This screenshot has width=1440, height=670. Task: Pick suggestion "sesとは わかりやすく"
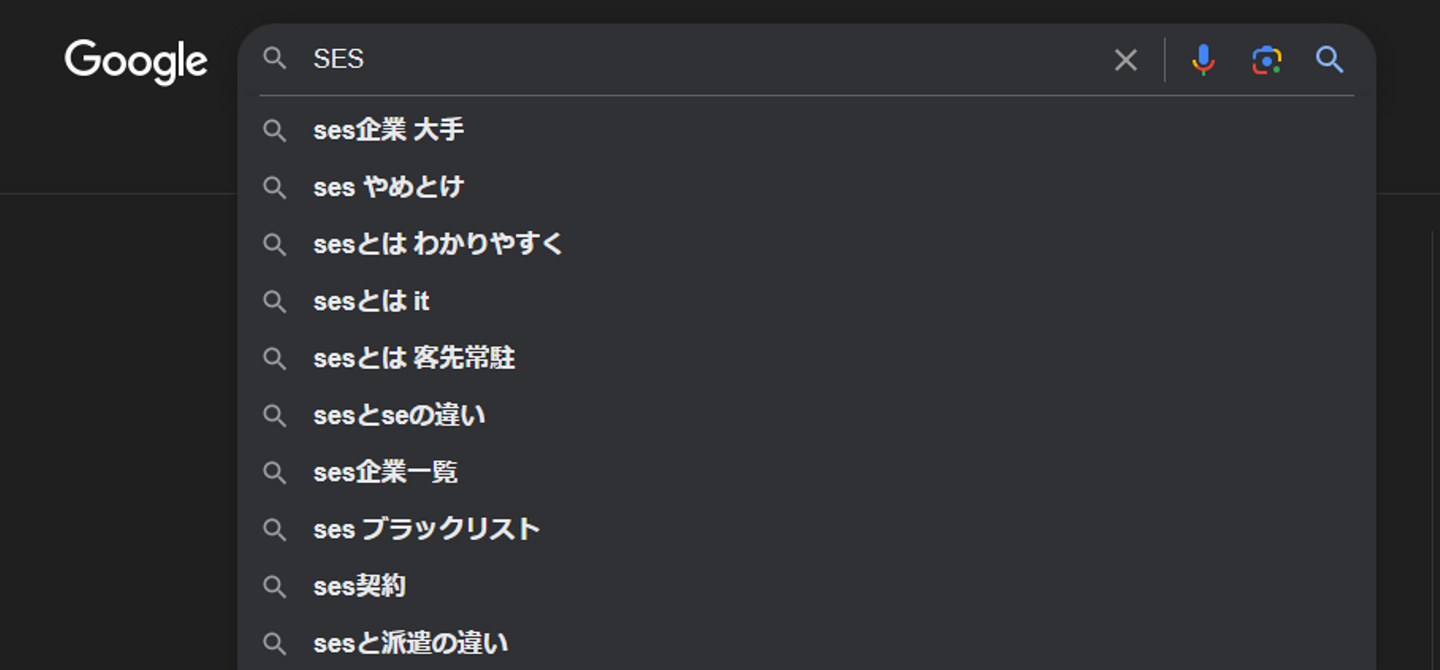tap(438, 244)
